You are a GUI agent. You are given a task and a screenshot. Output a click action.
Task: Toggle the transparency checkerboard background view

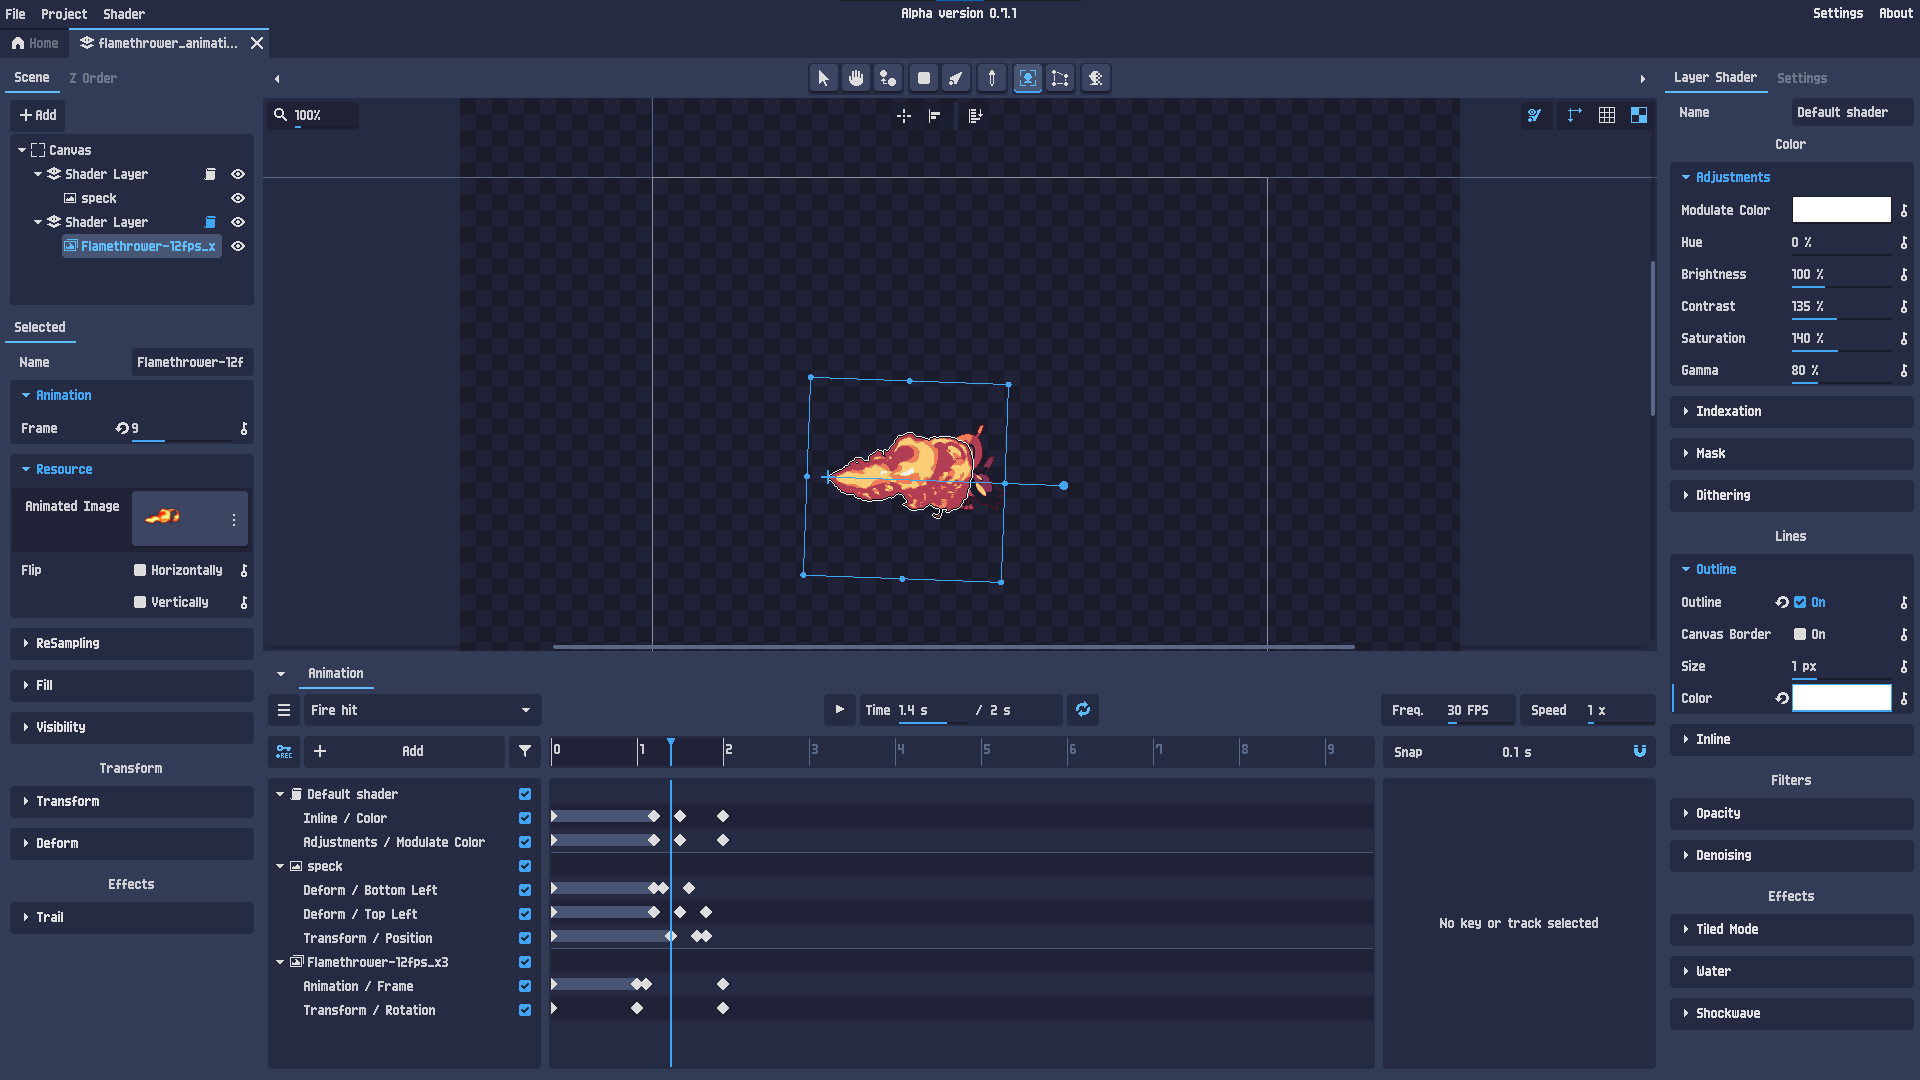1639,115
